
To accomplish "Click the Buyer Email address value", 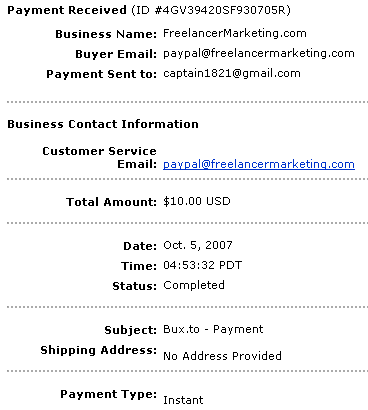I will [259, 54].
